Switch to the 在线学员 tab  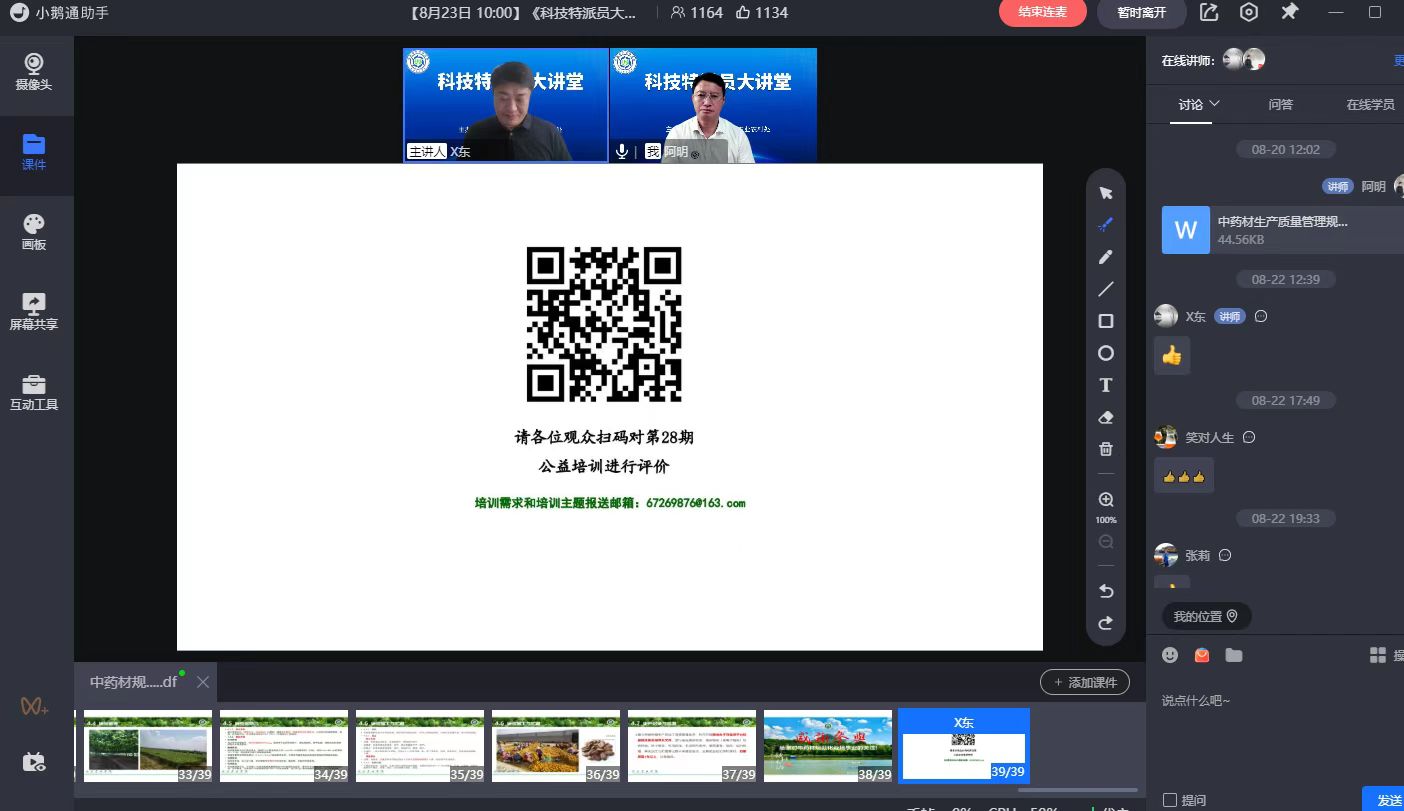[x=1369, y=104]
